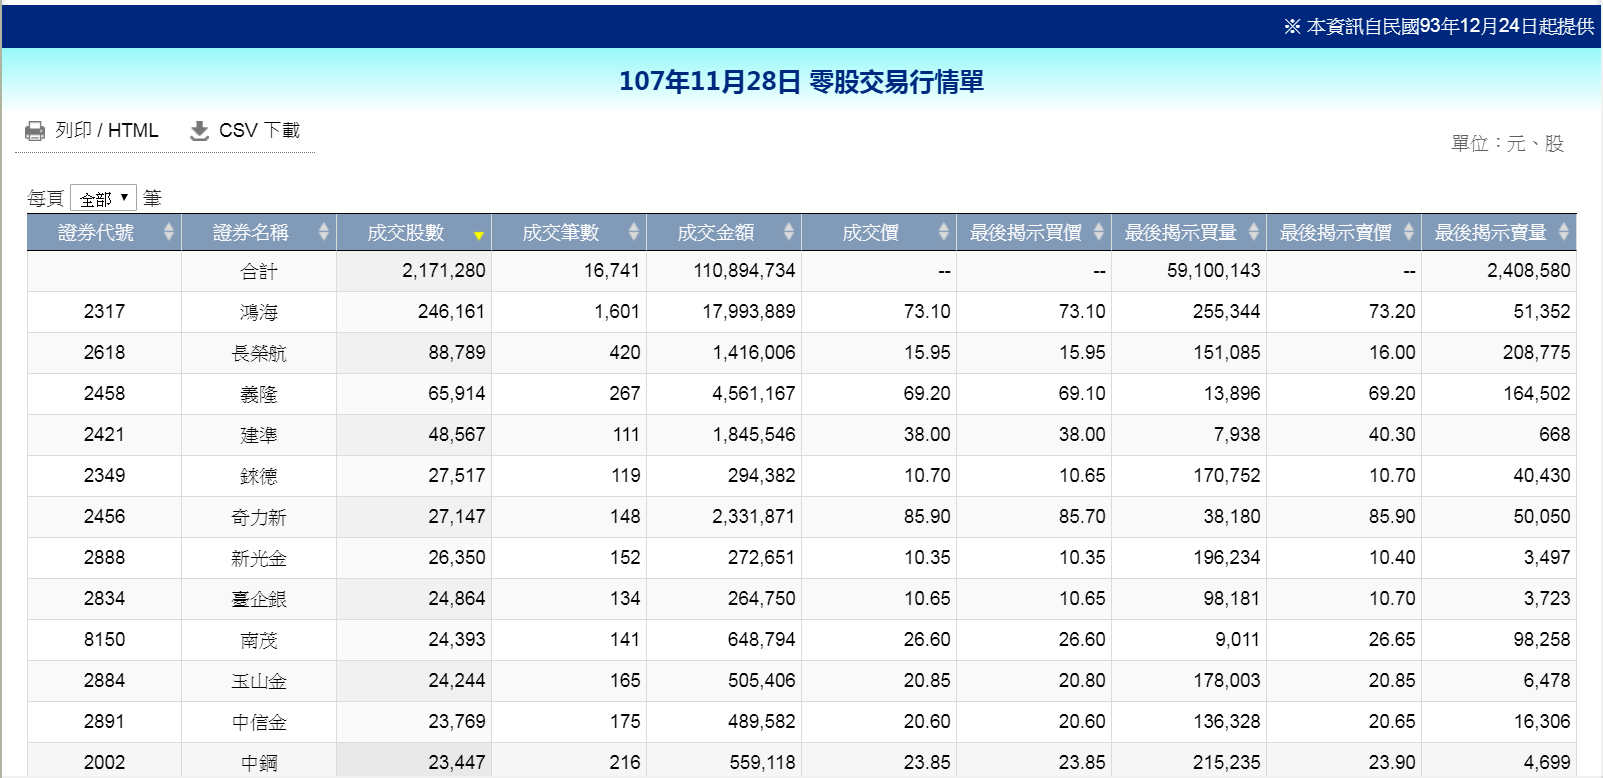Sort by 最後揭示買價 column header
Screen dimensions: 1603x778
pyautogui.click(x=1034, y=232)
